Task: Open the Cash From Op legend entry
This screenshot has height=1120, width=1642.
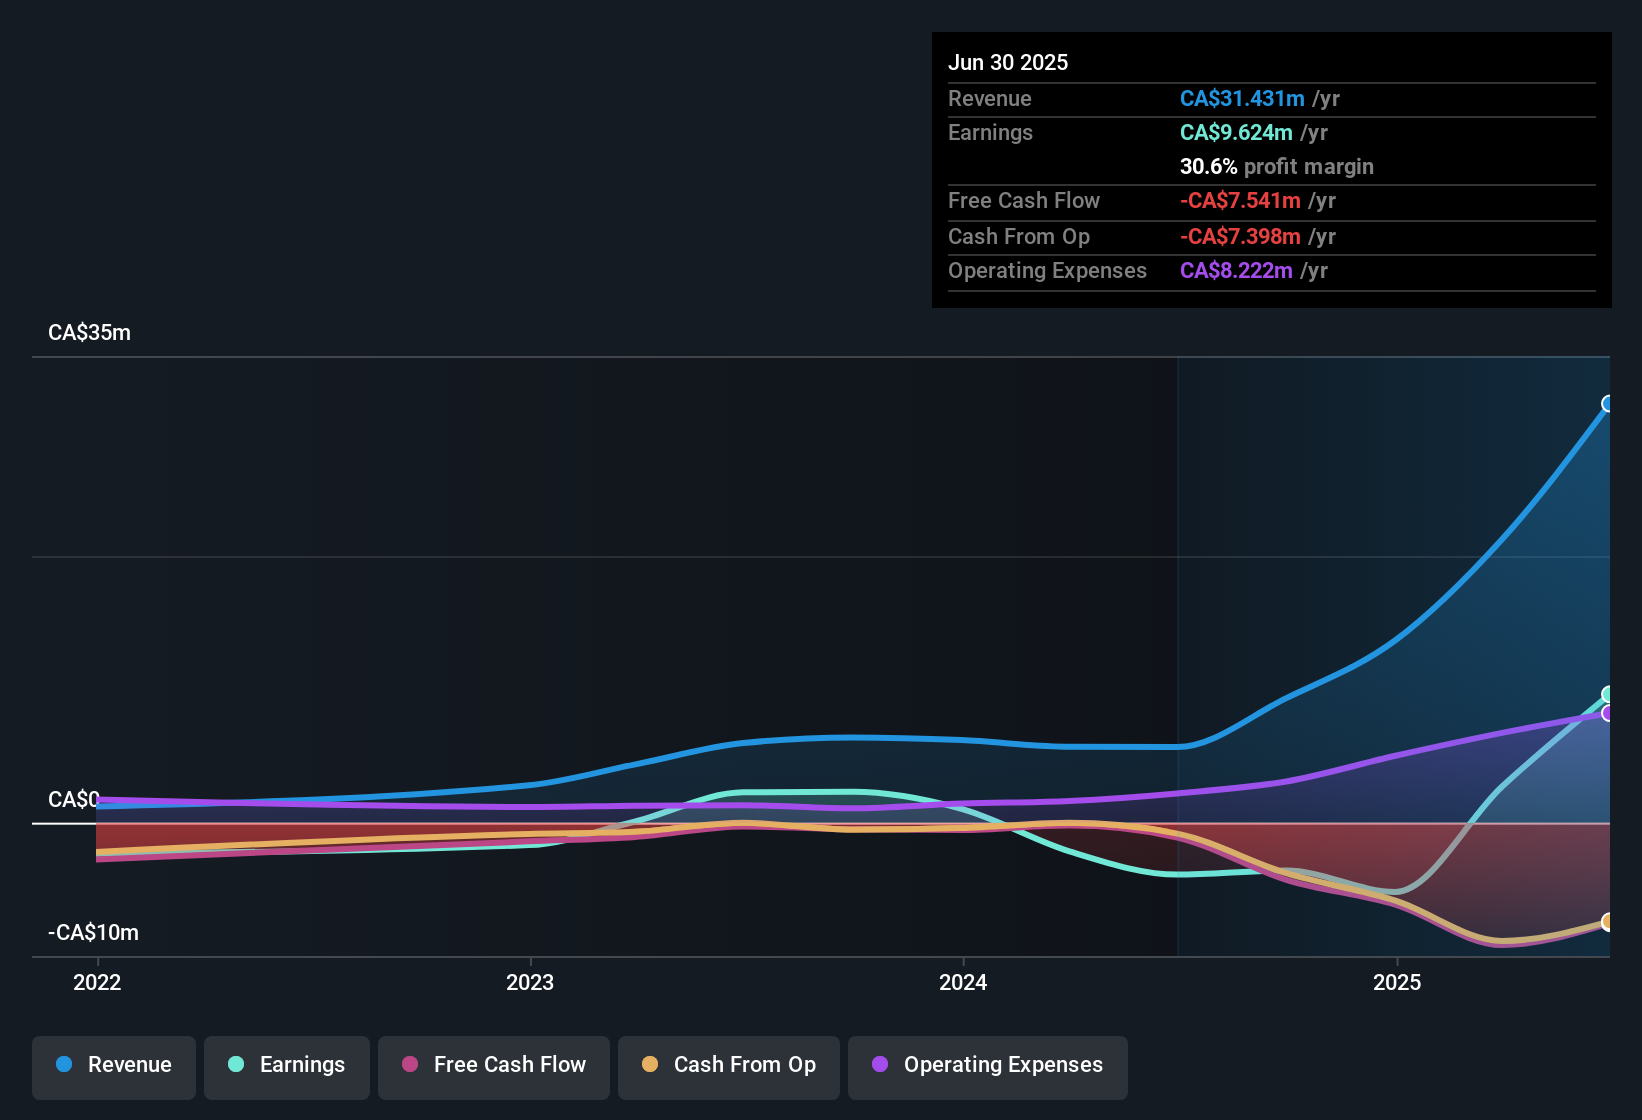Action: [728, 1065]
